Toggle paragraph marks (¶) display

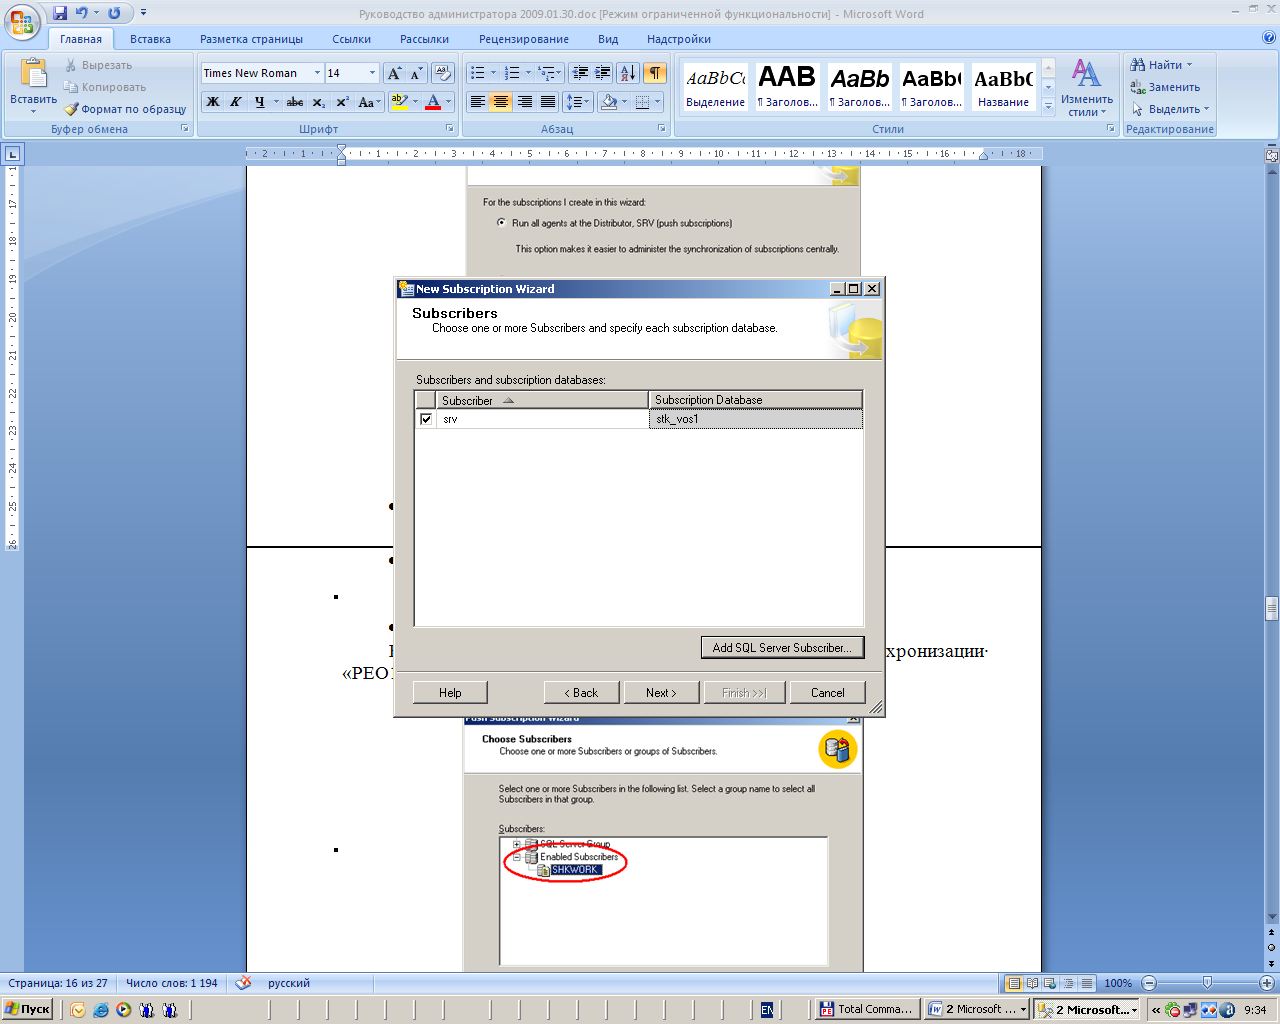pos(655,73)
